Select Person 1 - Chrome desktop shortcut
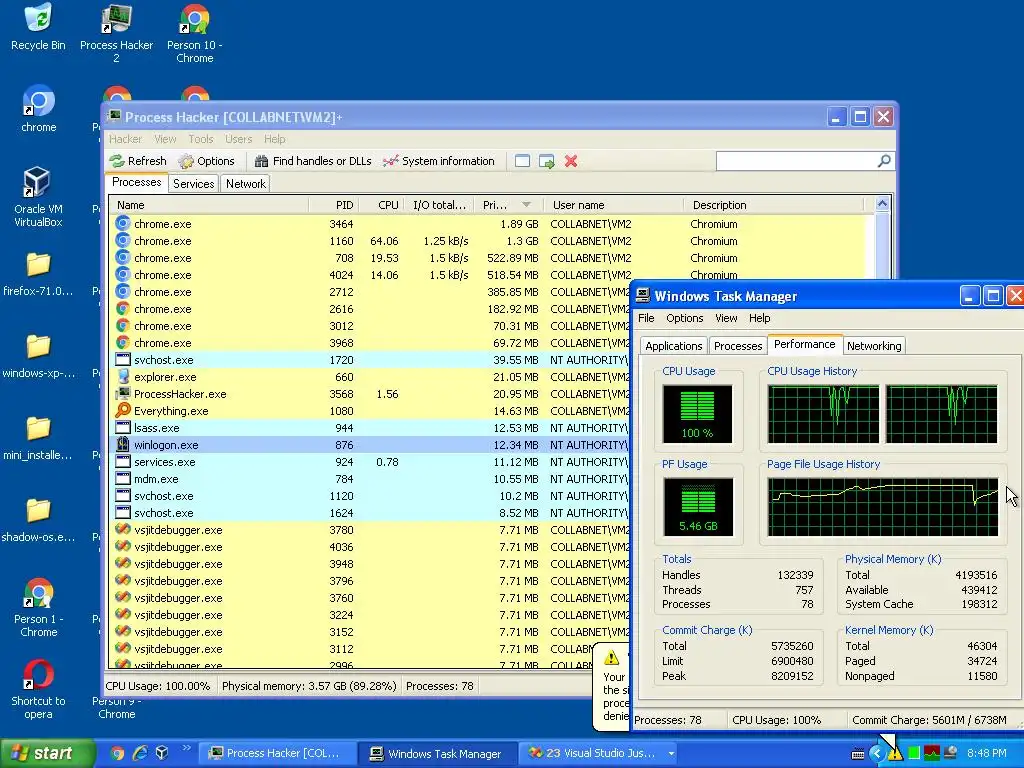Screen dimensions: 1024x768 (x=38, y=607)
